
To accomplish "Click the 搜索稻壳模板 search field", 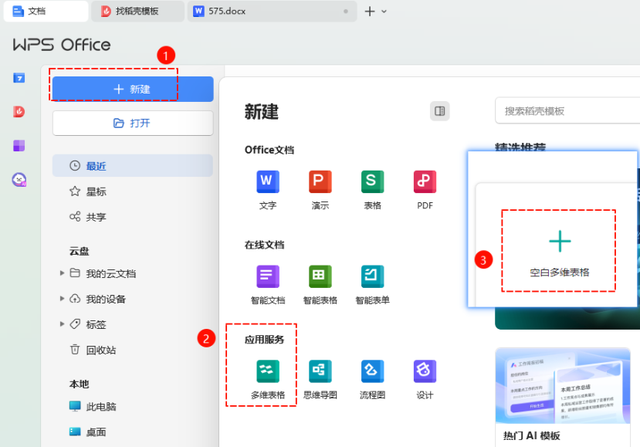I will point(567,111).
